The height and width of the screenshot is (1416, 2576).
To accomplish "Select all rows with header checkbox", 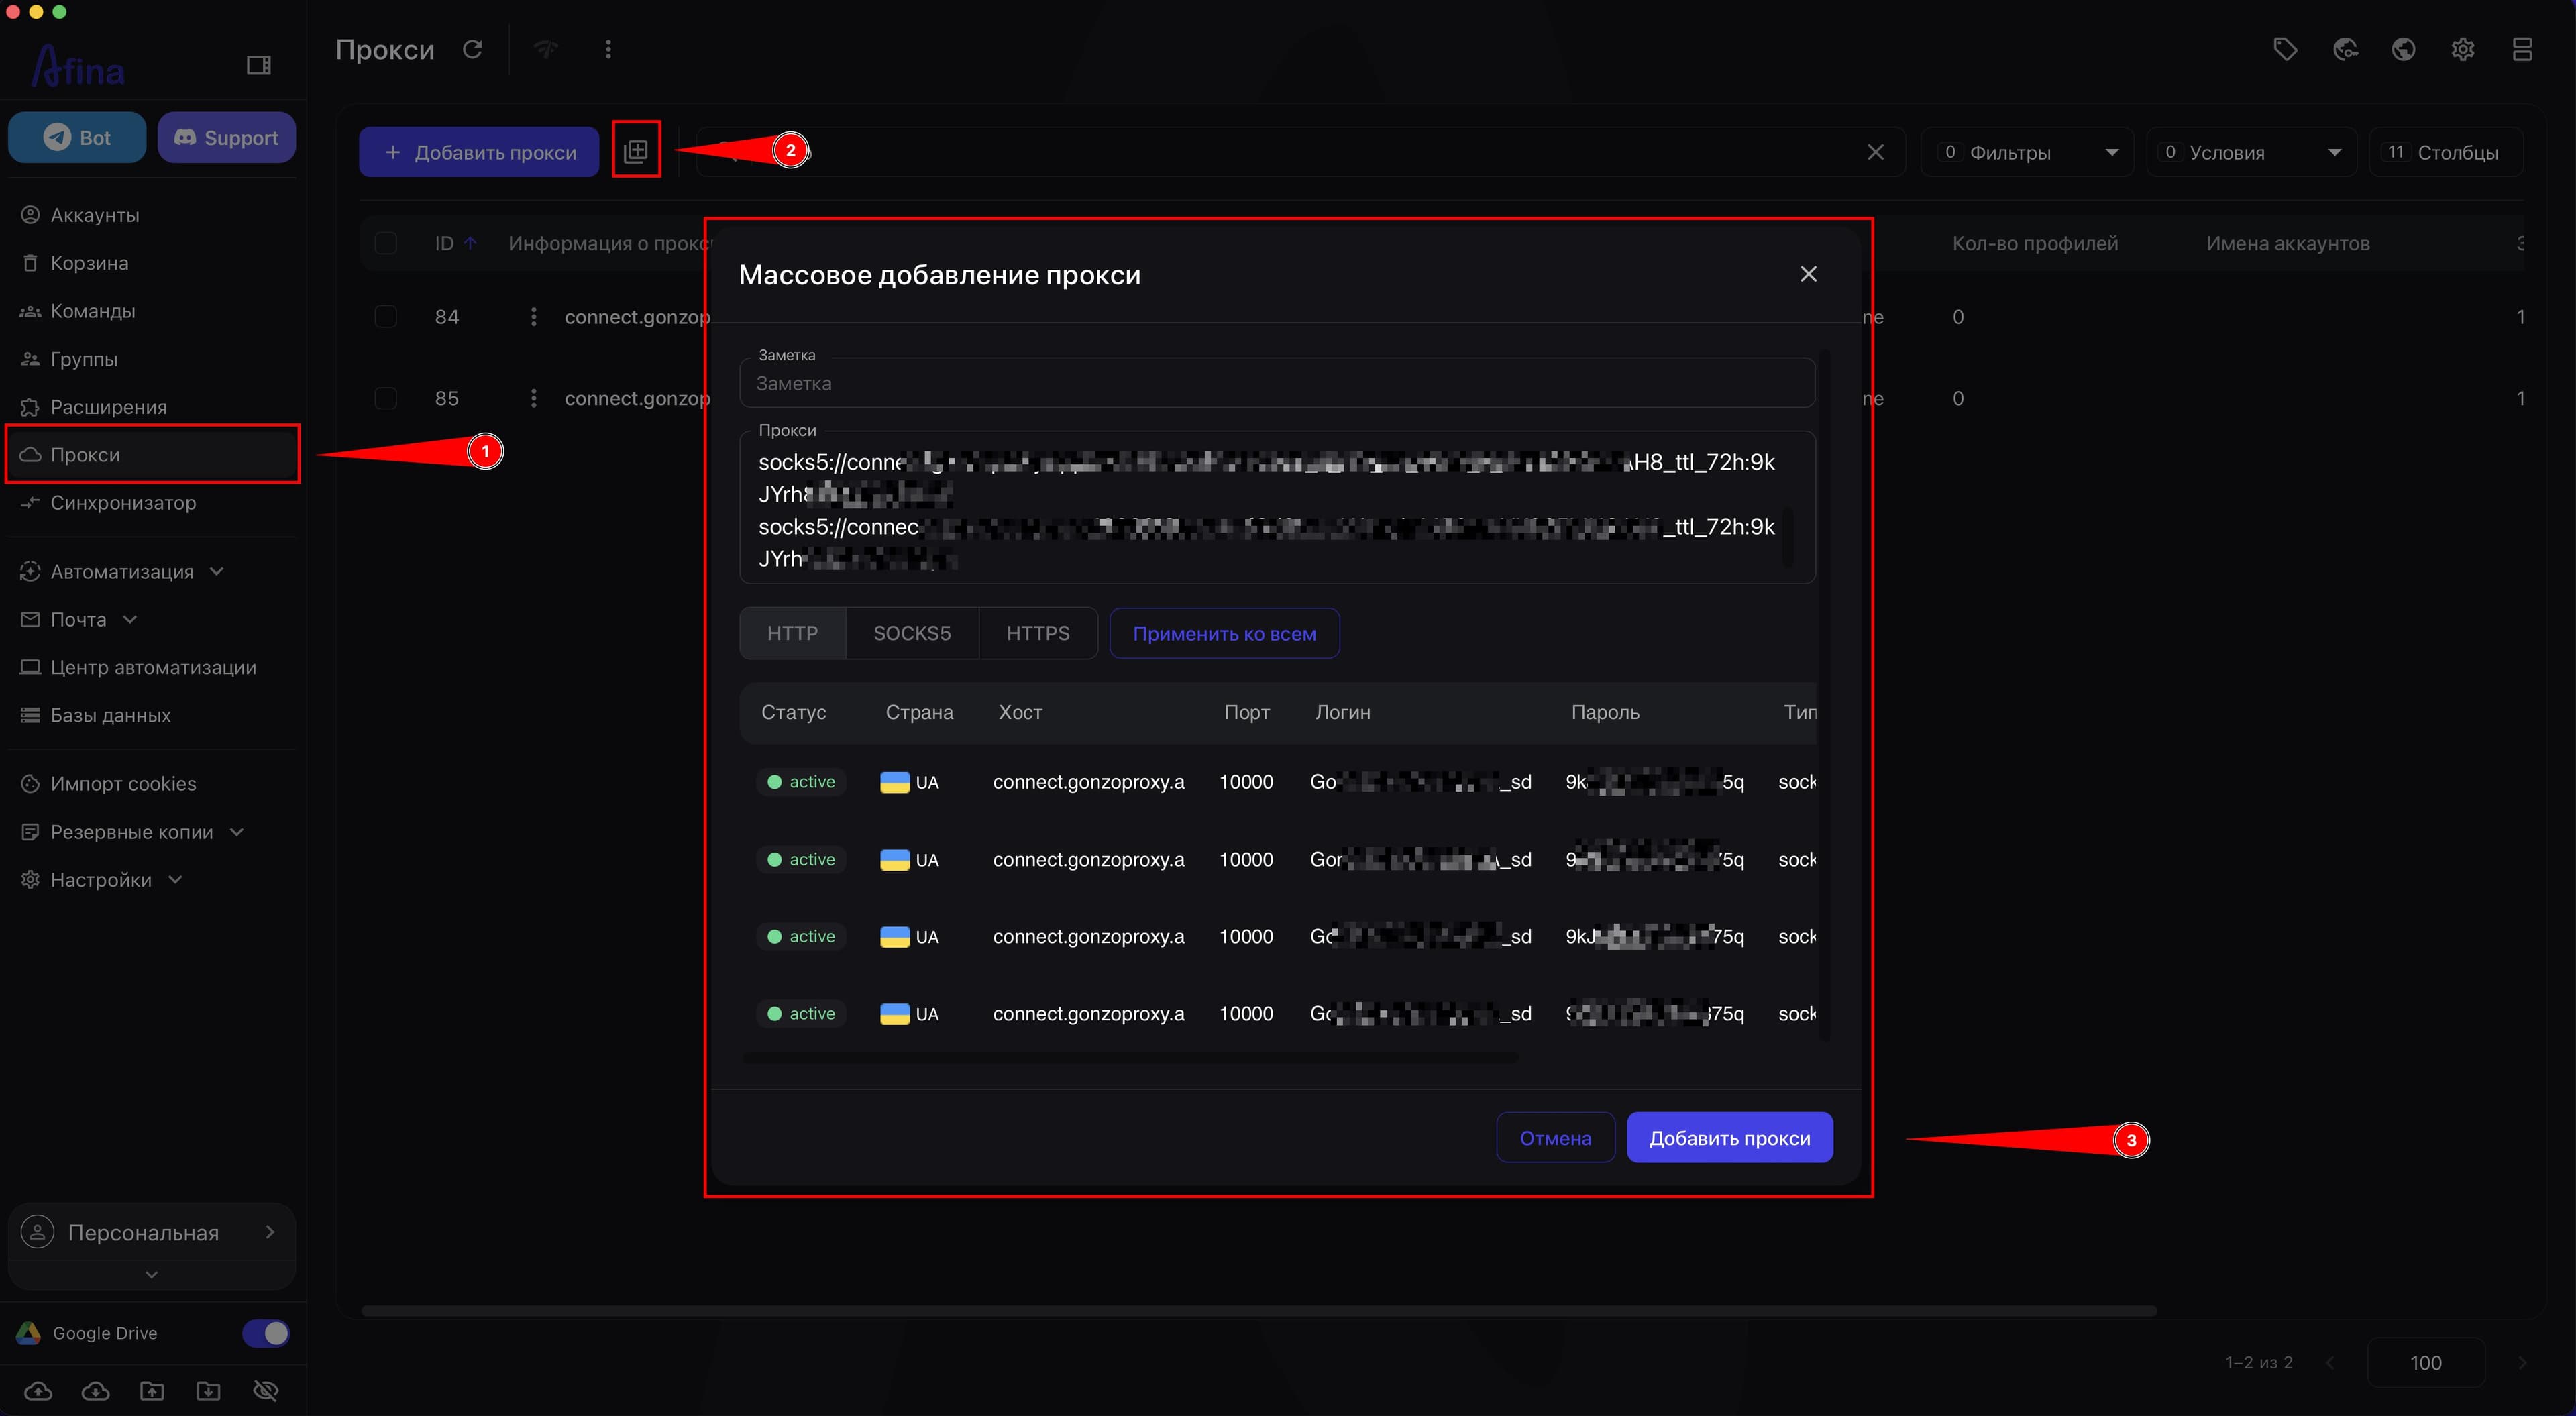I will coord(385,243).
